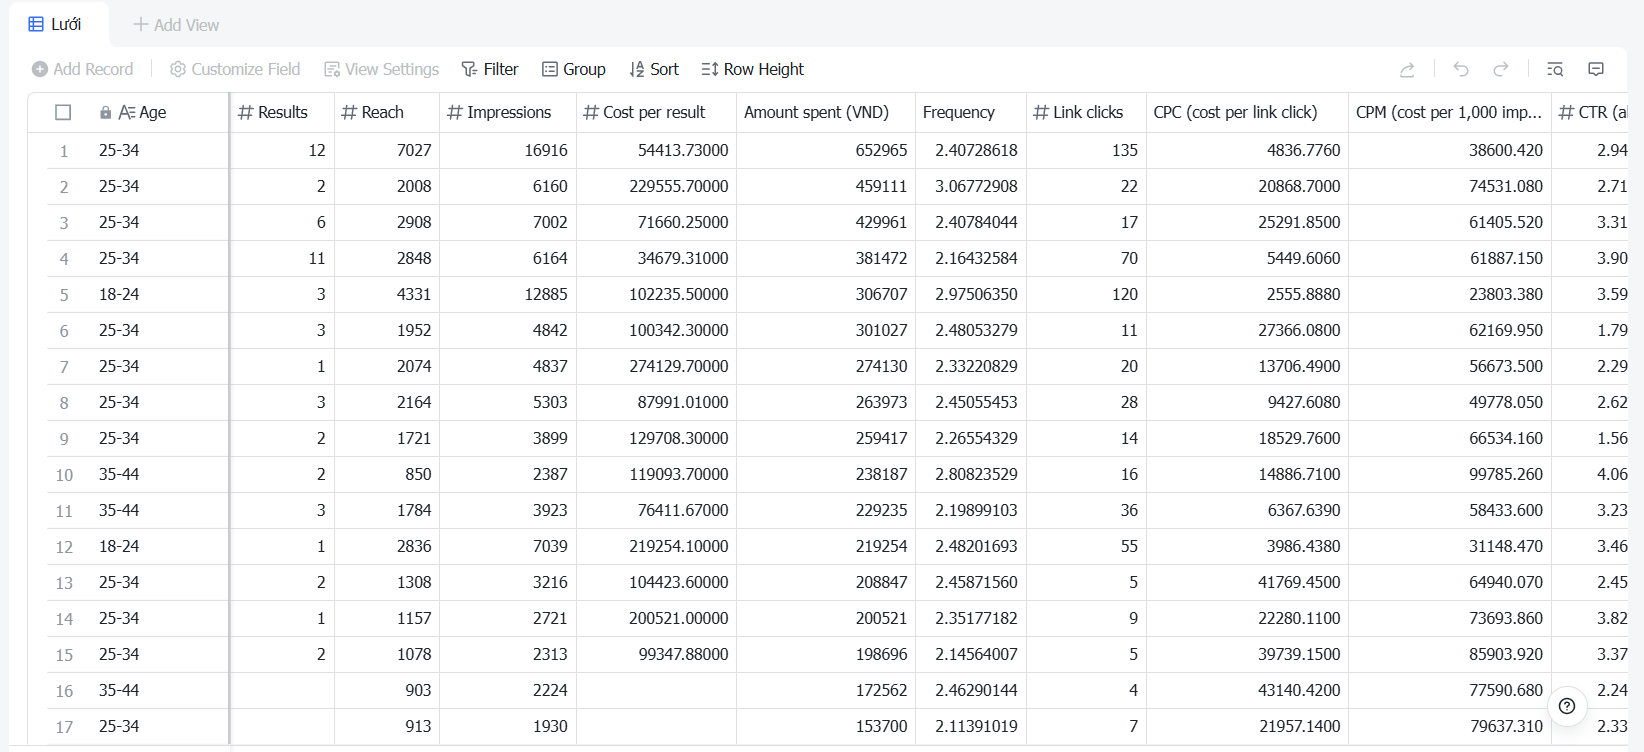Open the Row Height menu
Screen dimensions: 1644x752
(x=753, y=69)
